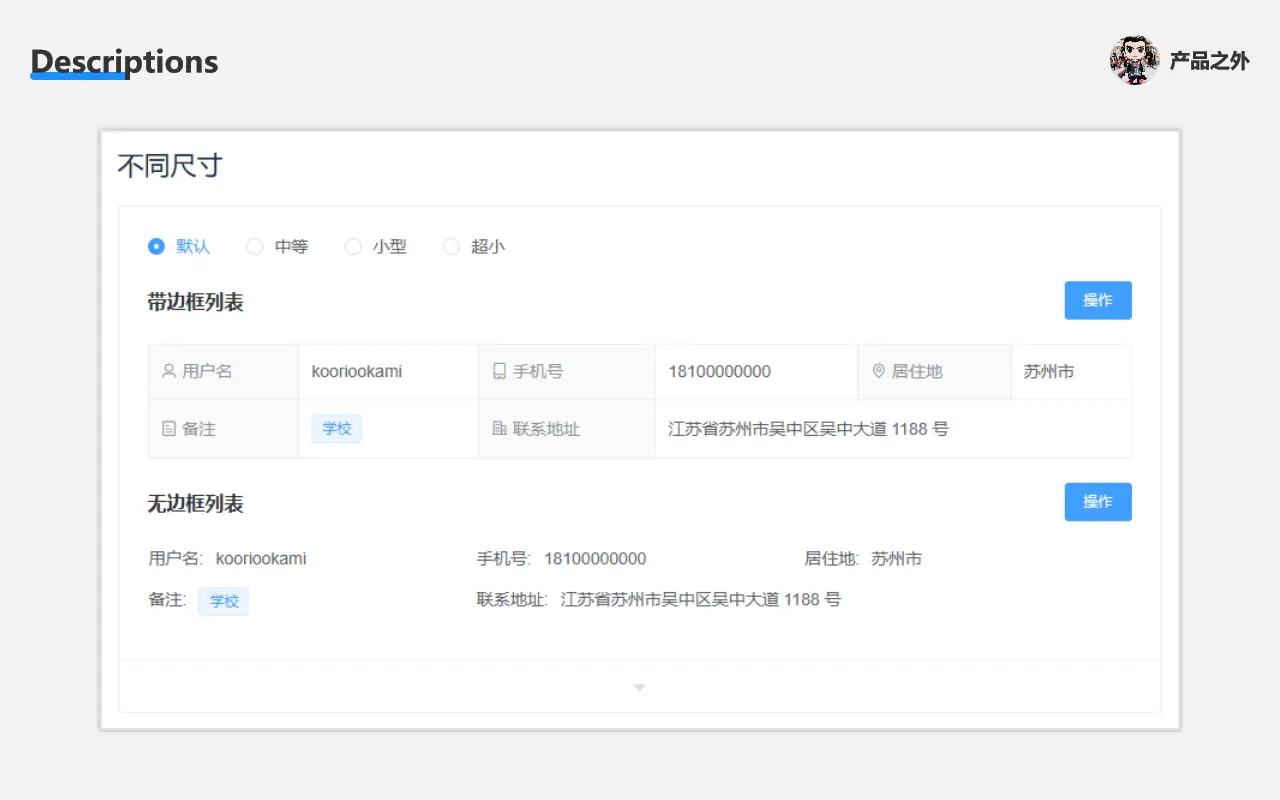Click the Descriptions page title
Viewport: 1280px width, 800px height.
click(x=124, y=62)
